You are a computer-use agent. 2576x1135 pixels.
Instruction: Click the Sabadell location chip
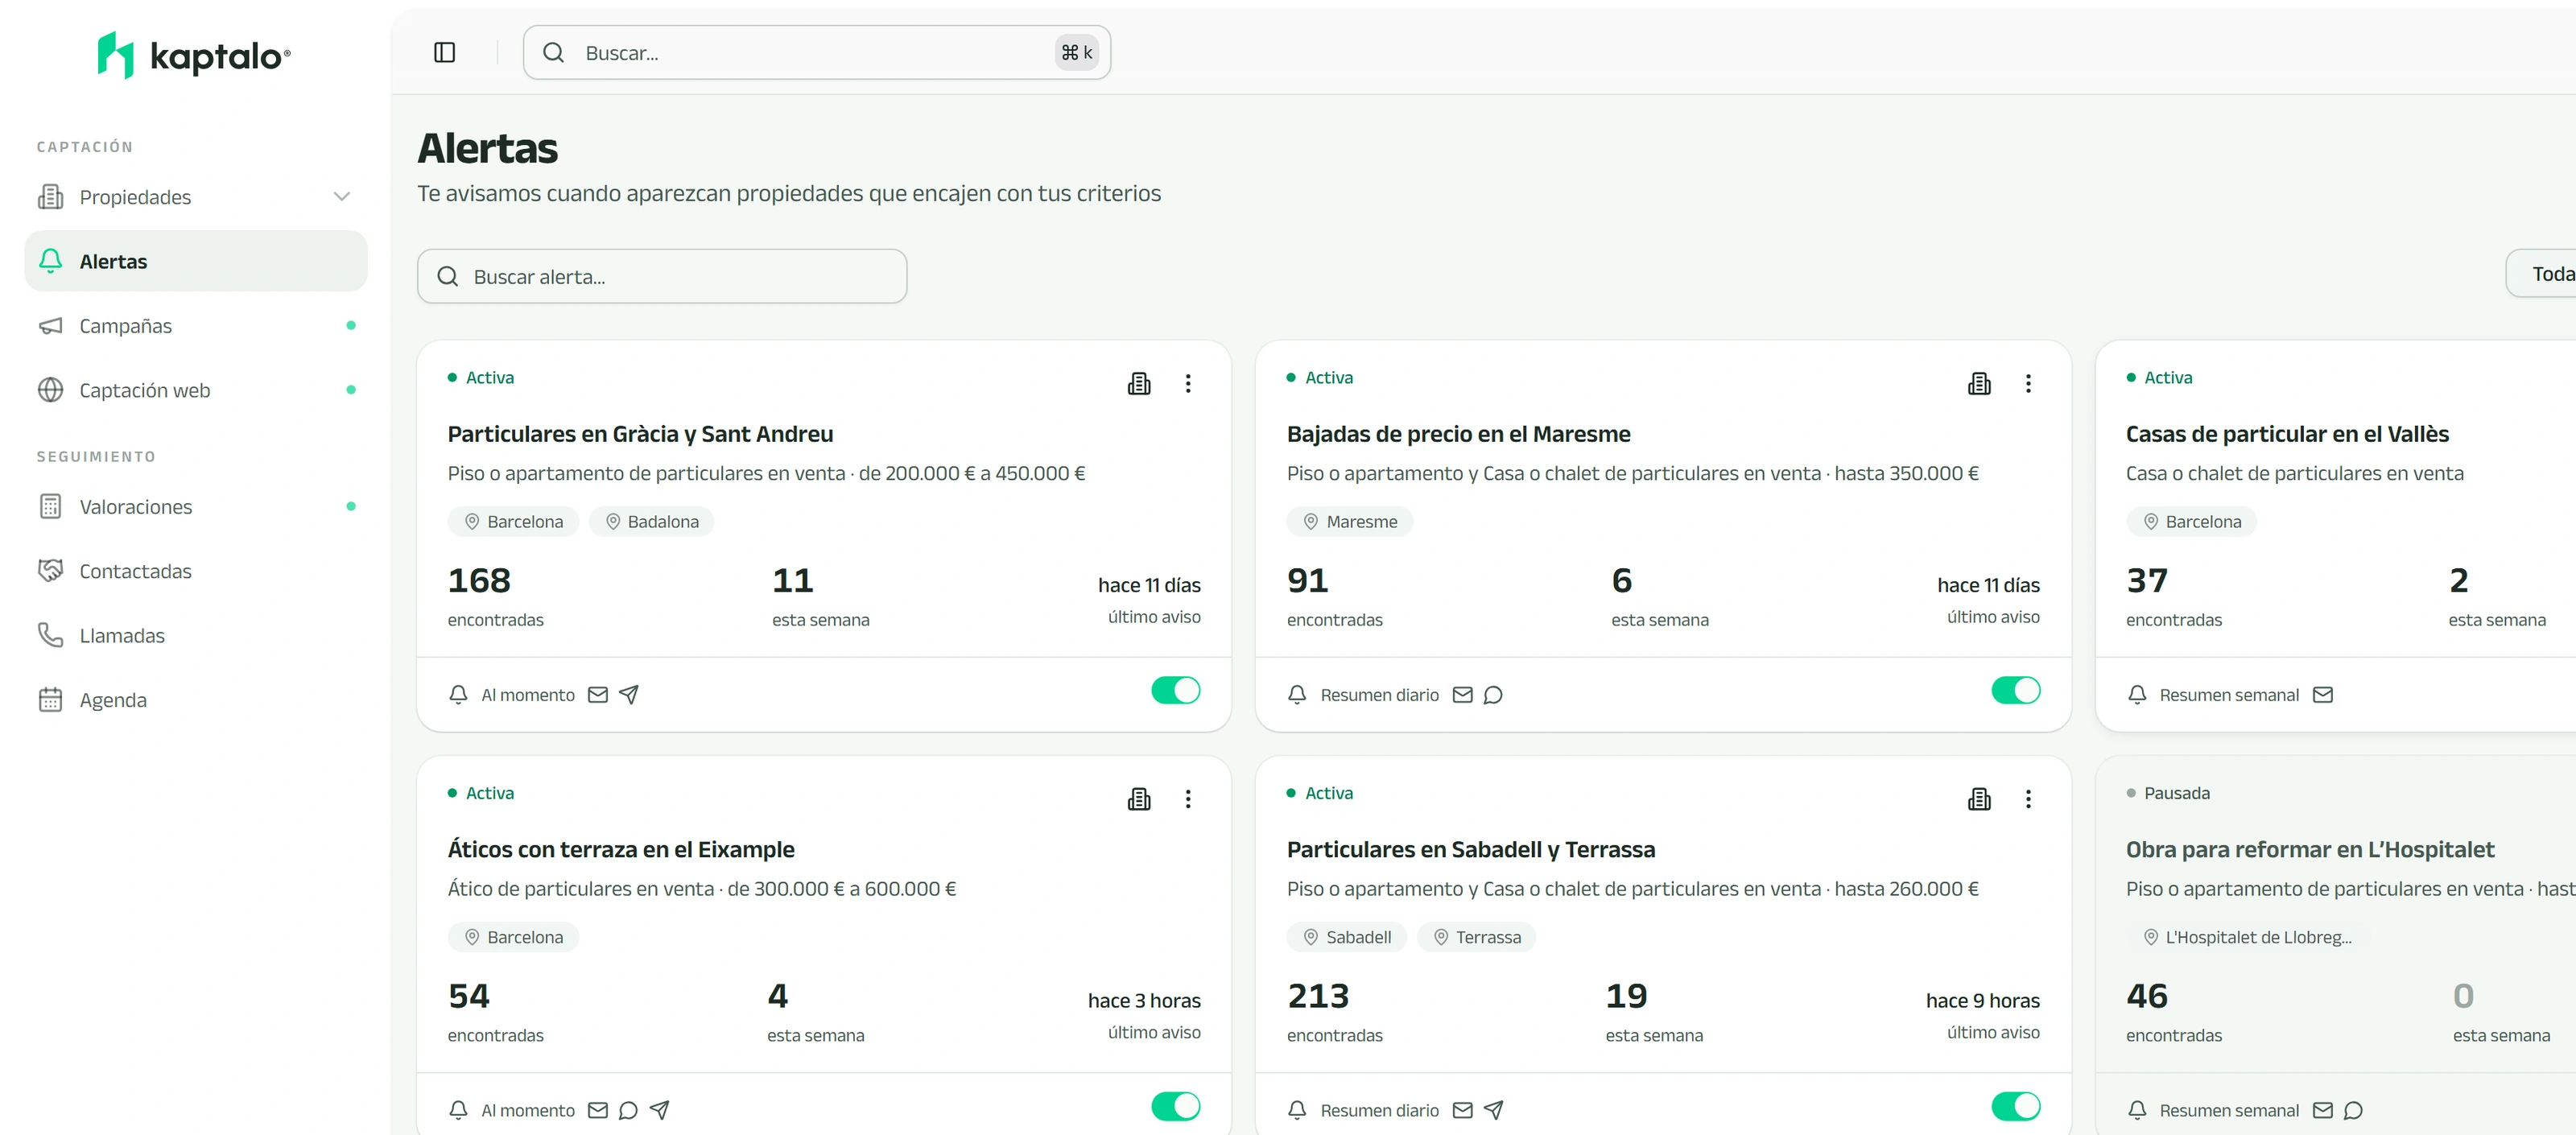point(1346,937)
